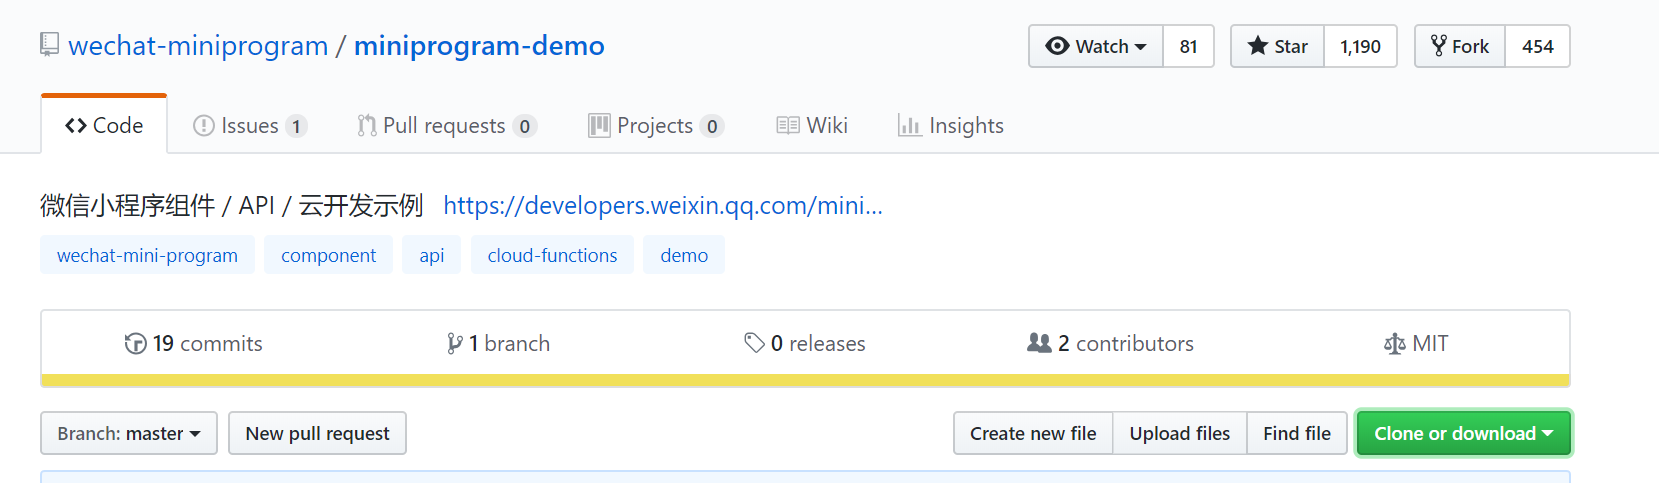1659x483 pixels.
Task: View the 81 watchers count
Action: [1188, 46]
